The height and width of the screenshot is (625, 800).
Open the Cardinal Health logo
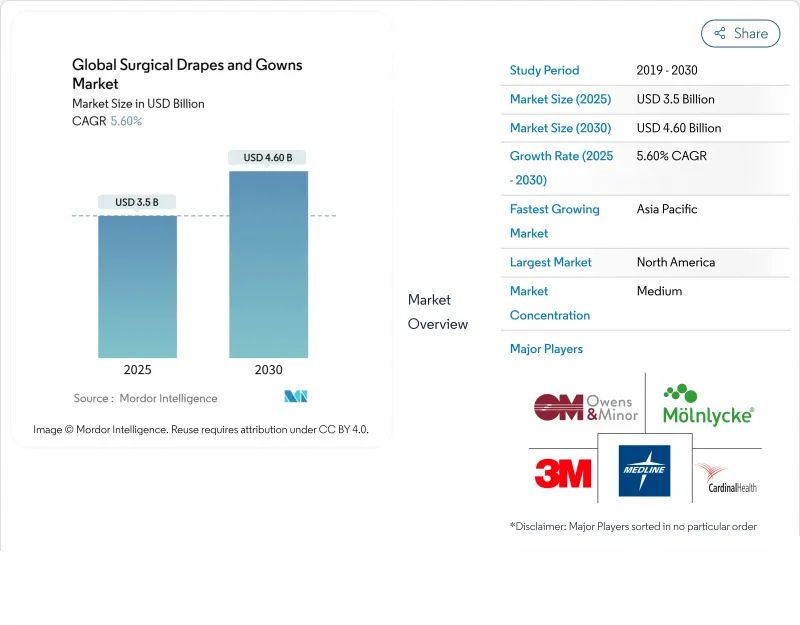[x=726, y=477]
